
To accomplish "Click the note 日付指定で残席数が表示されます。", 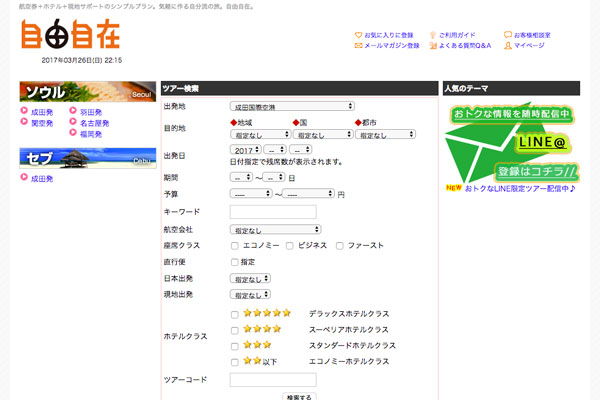I will 286,162.
